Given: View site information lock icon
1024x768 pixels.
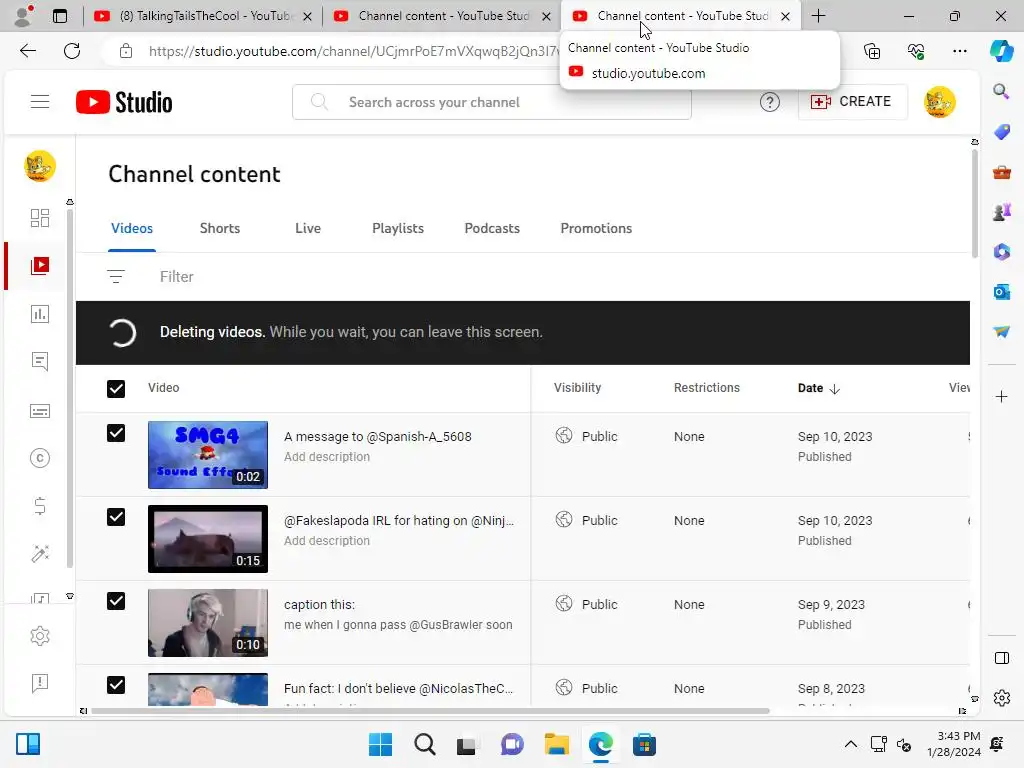Looking at the screenshot, I should pyautogui.click(x=126, y=51).
